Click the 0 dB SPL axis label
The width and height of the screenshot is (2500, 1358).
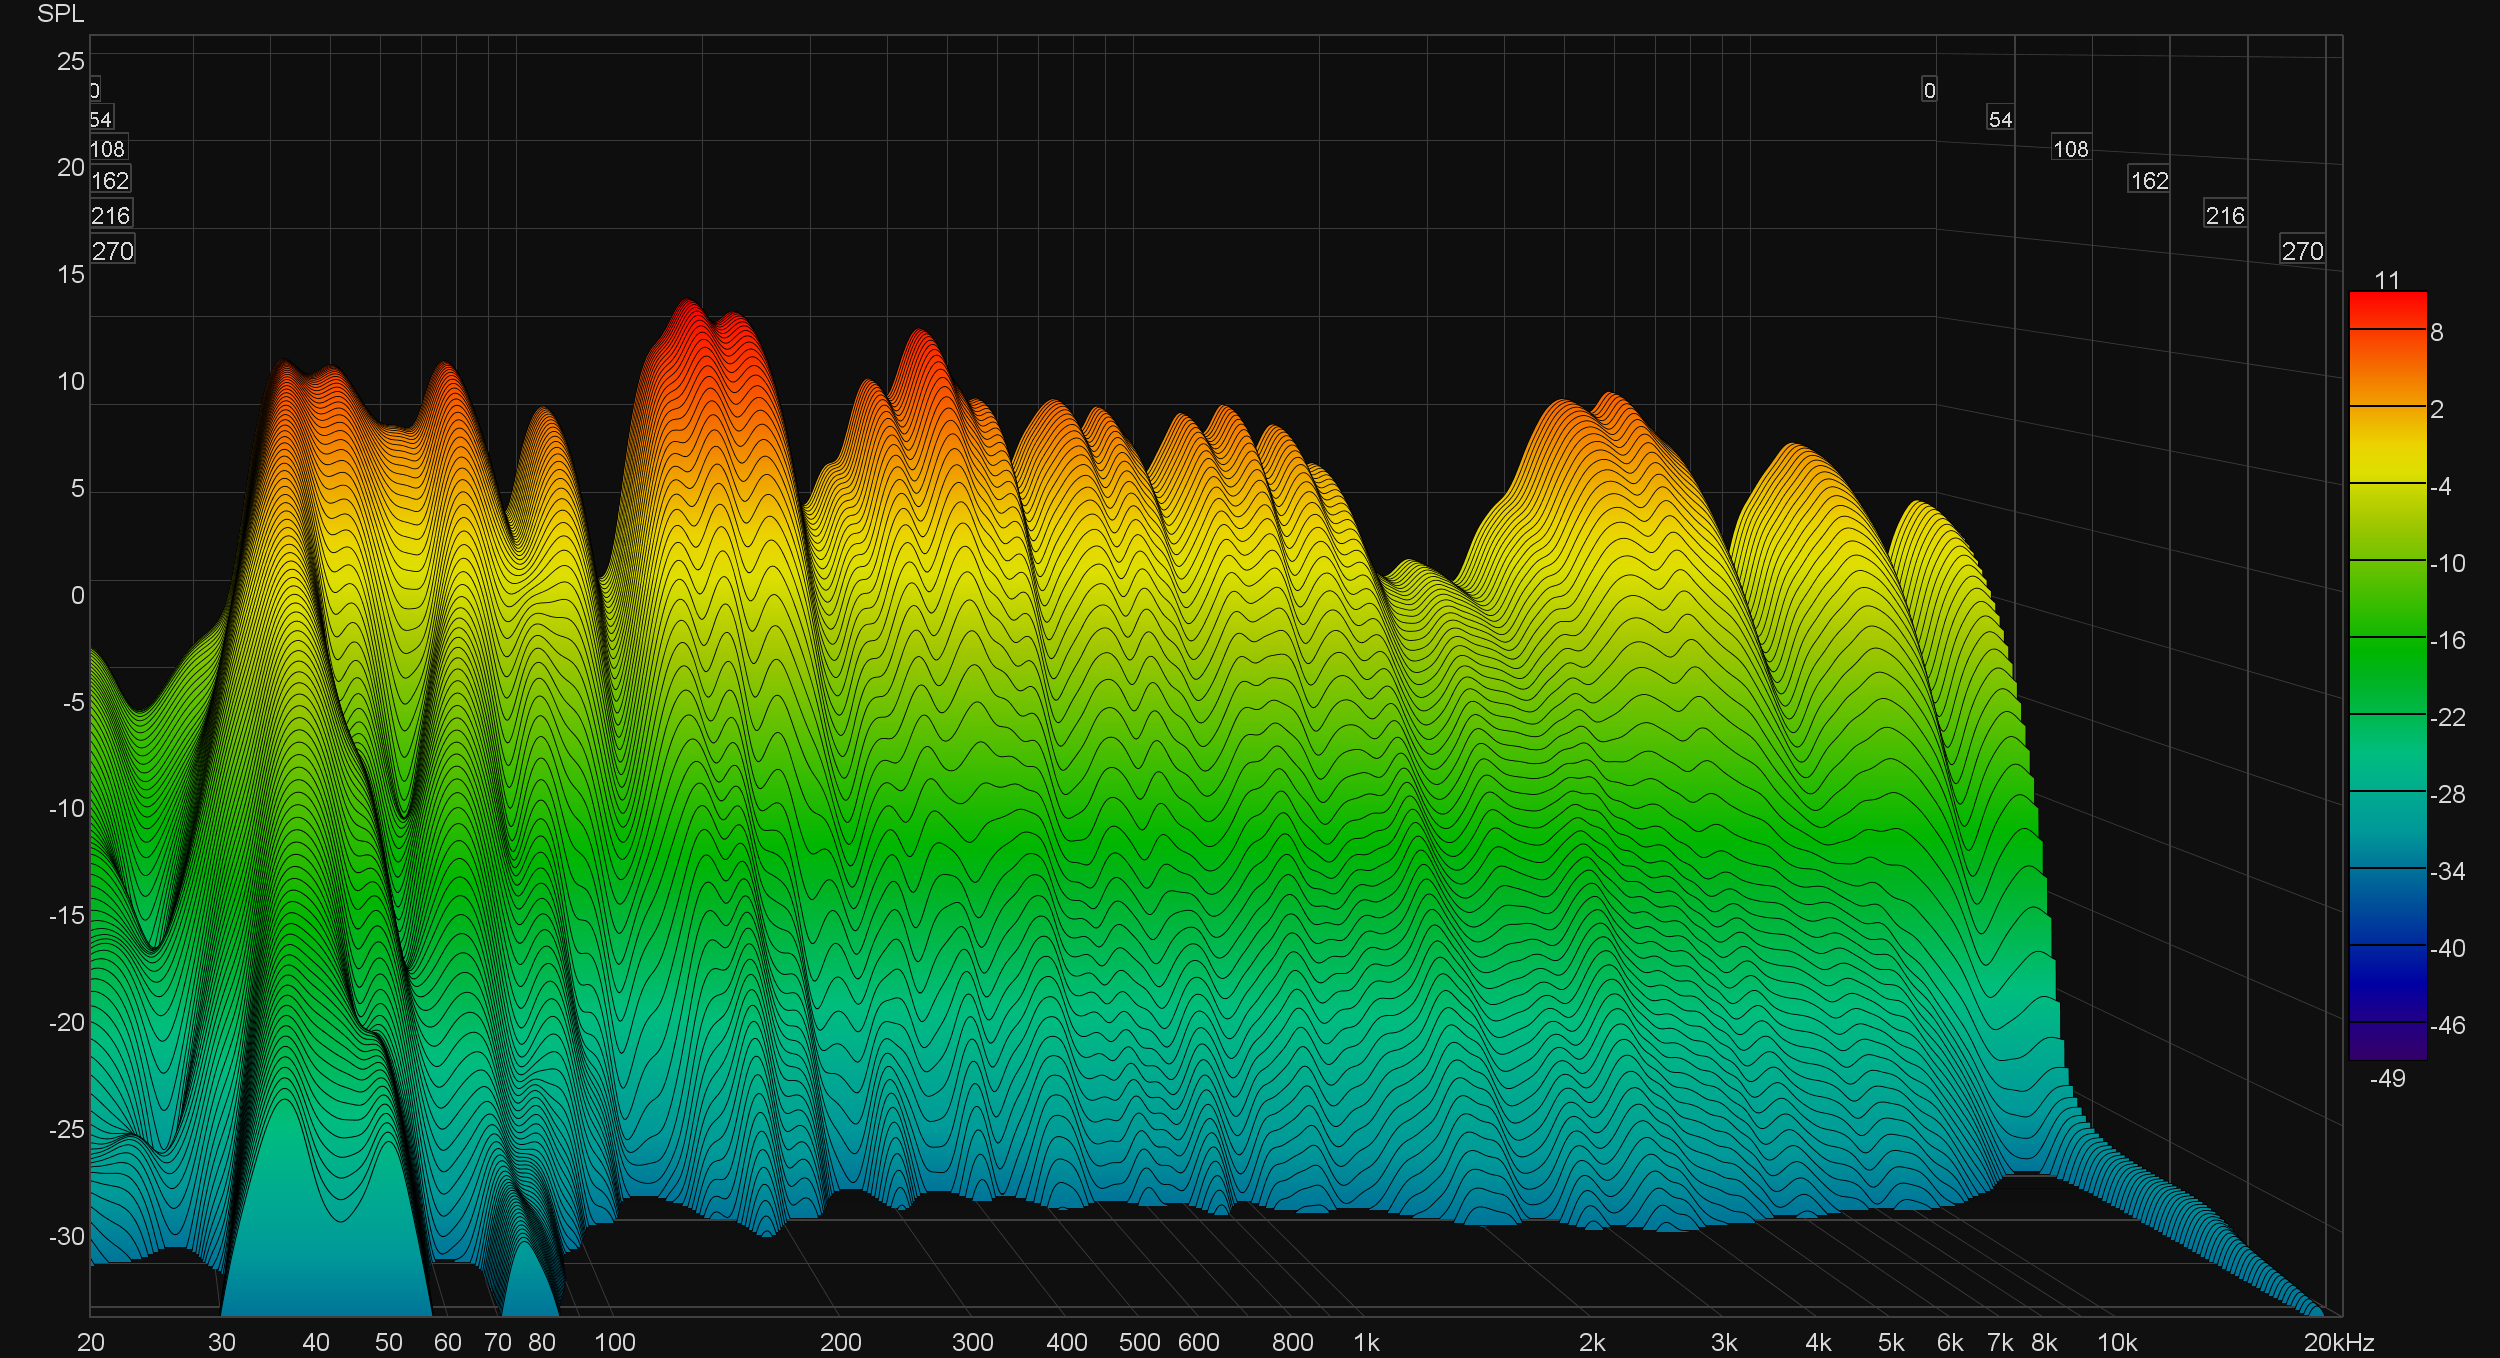click(77, 596)
